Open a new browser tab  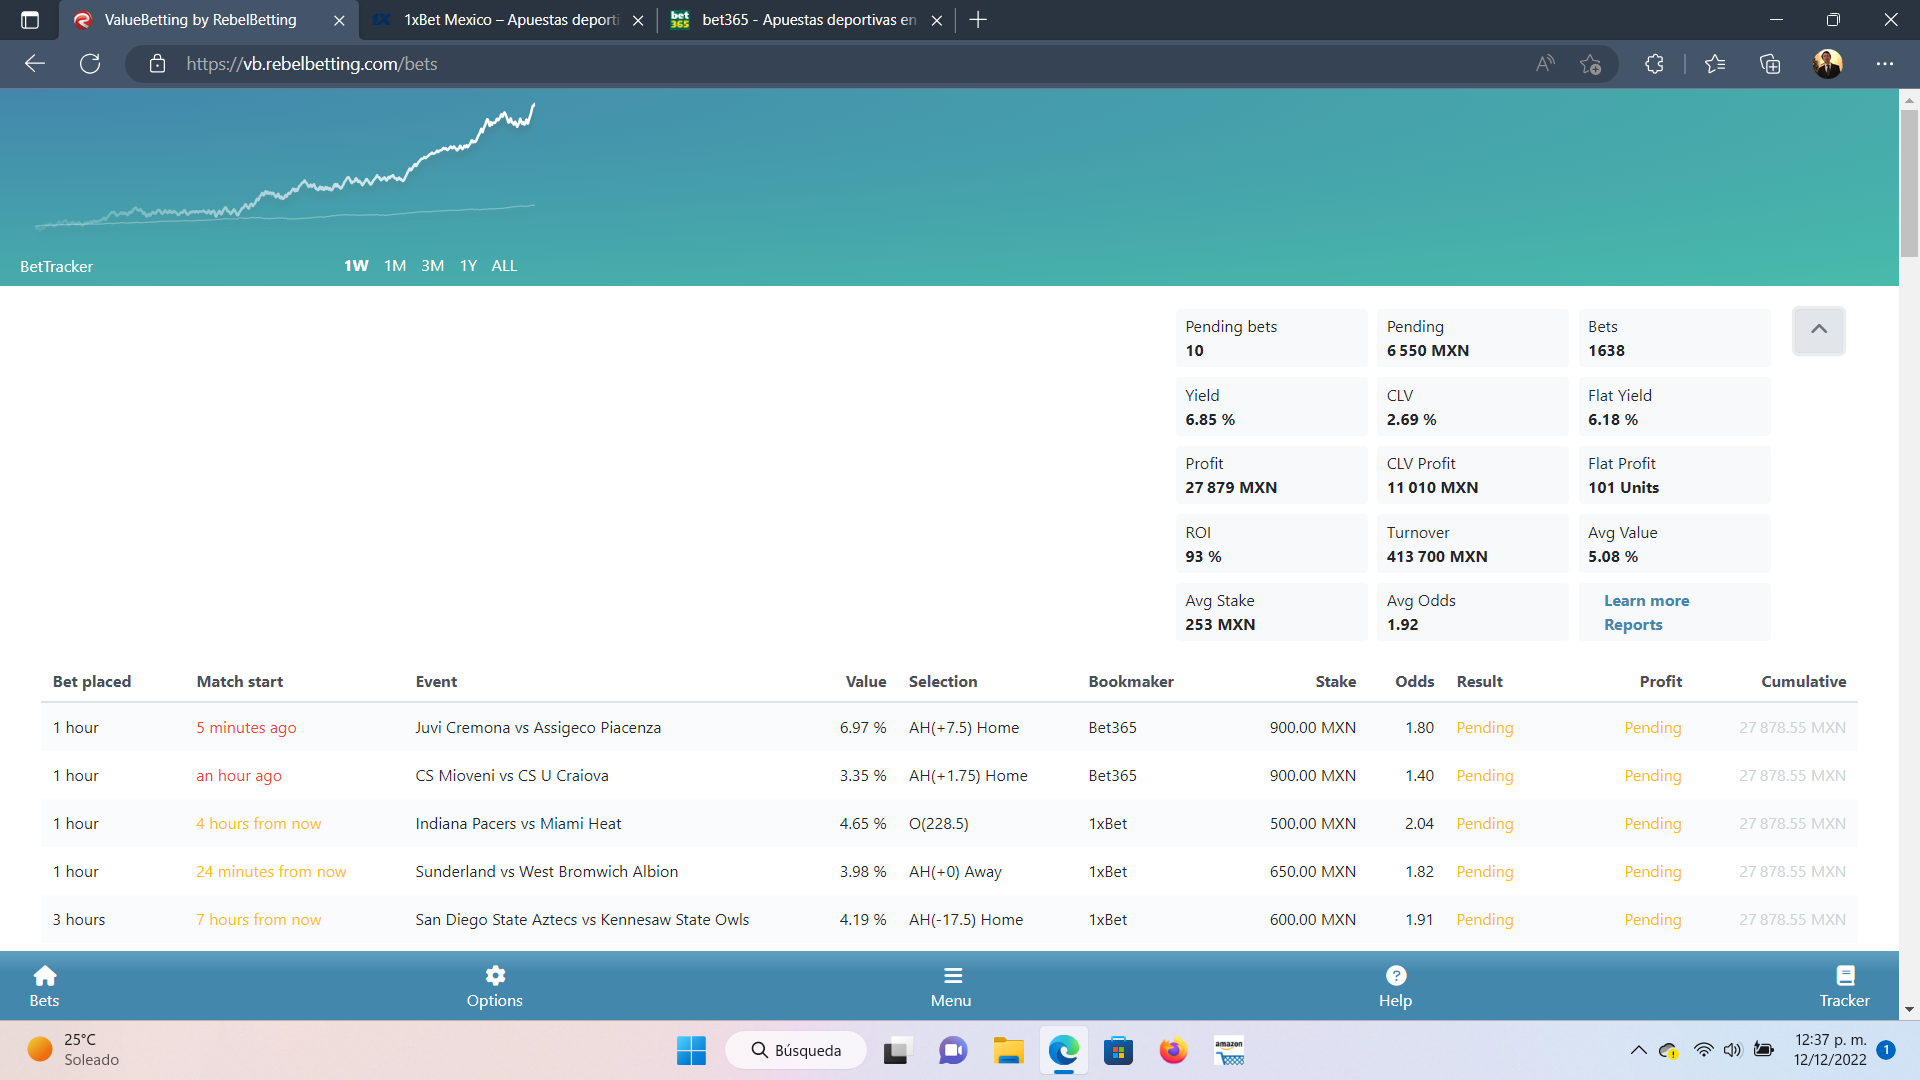pos(978,20)
